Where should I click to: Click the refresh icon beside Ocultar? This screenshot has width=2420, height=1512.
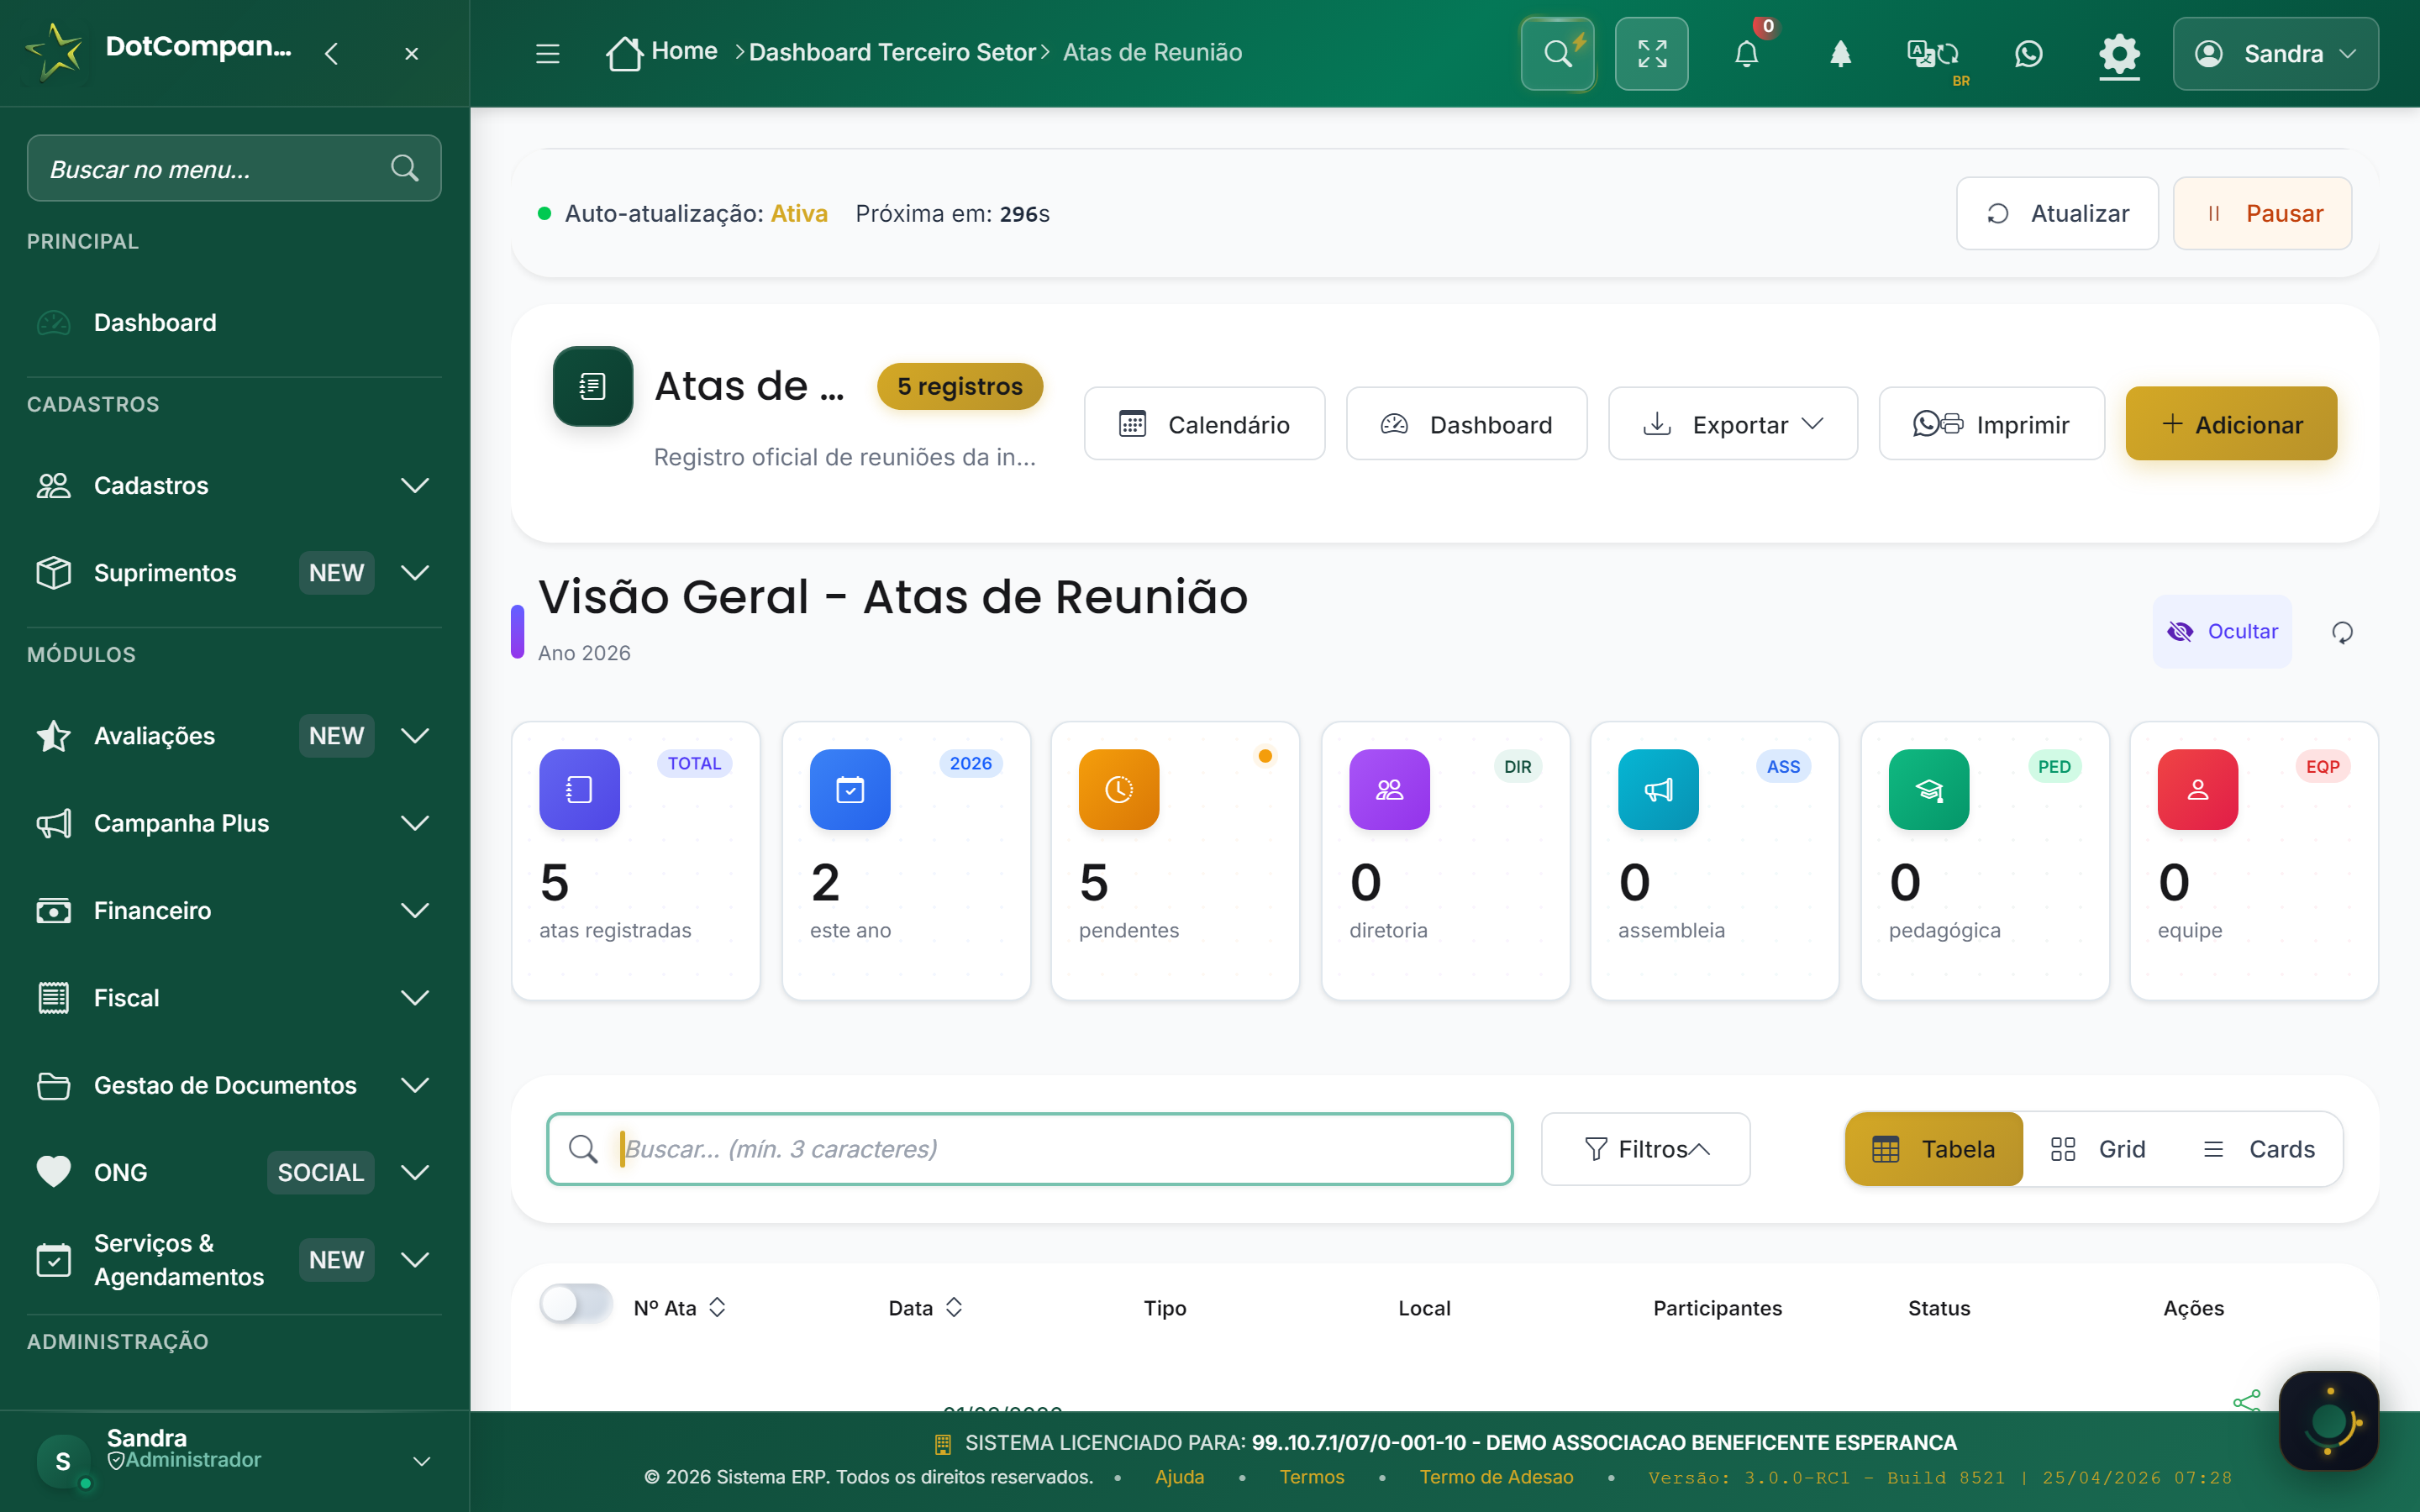(x=2342, y=632)
